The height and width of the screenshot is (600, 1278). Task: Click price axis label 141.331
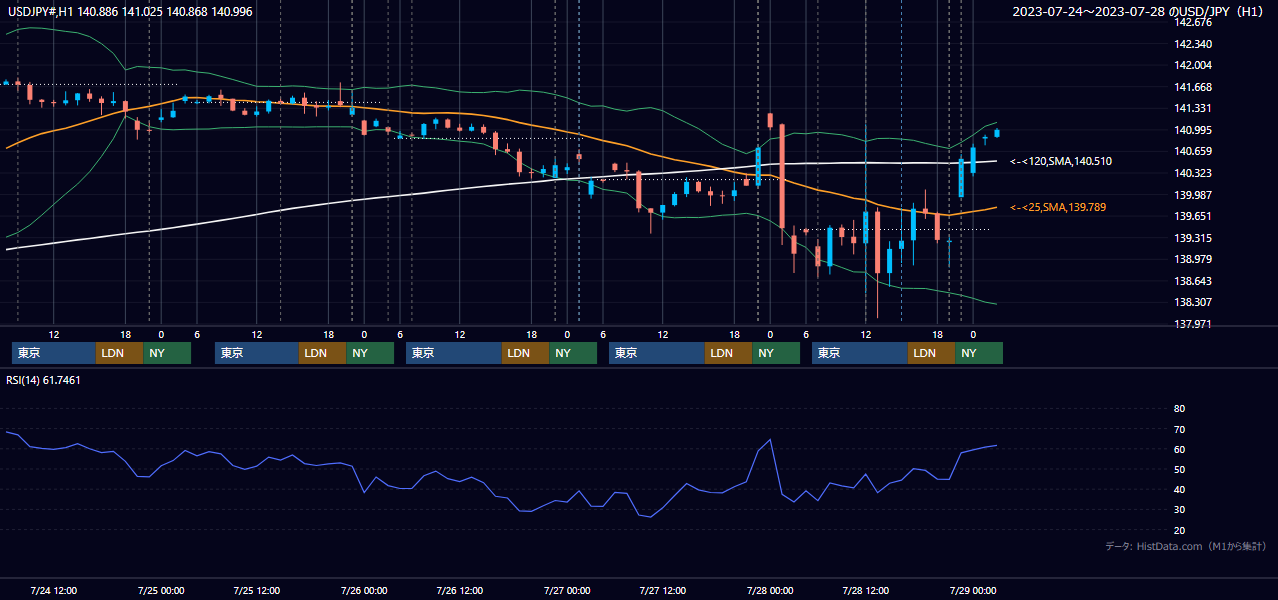coord(1194,108)
